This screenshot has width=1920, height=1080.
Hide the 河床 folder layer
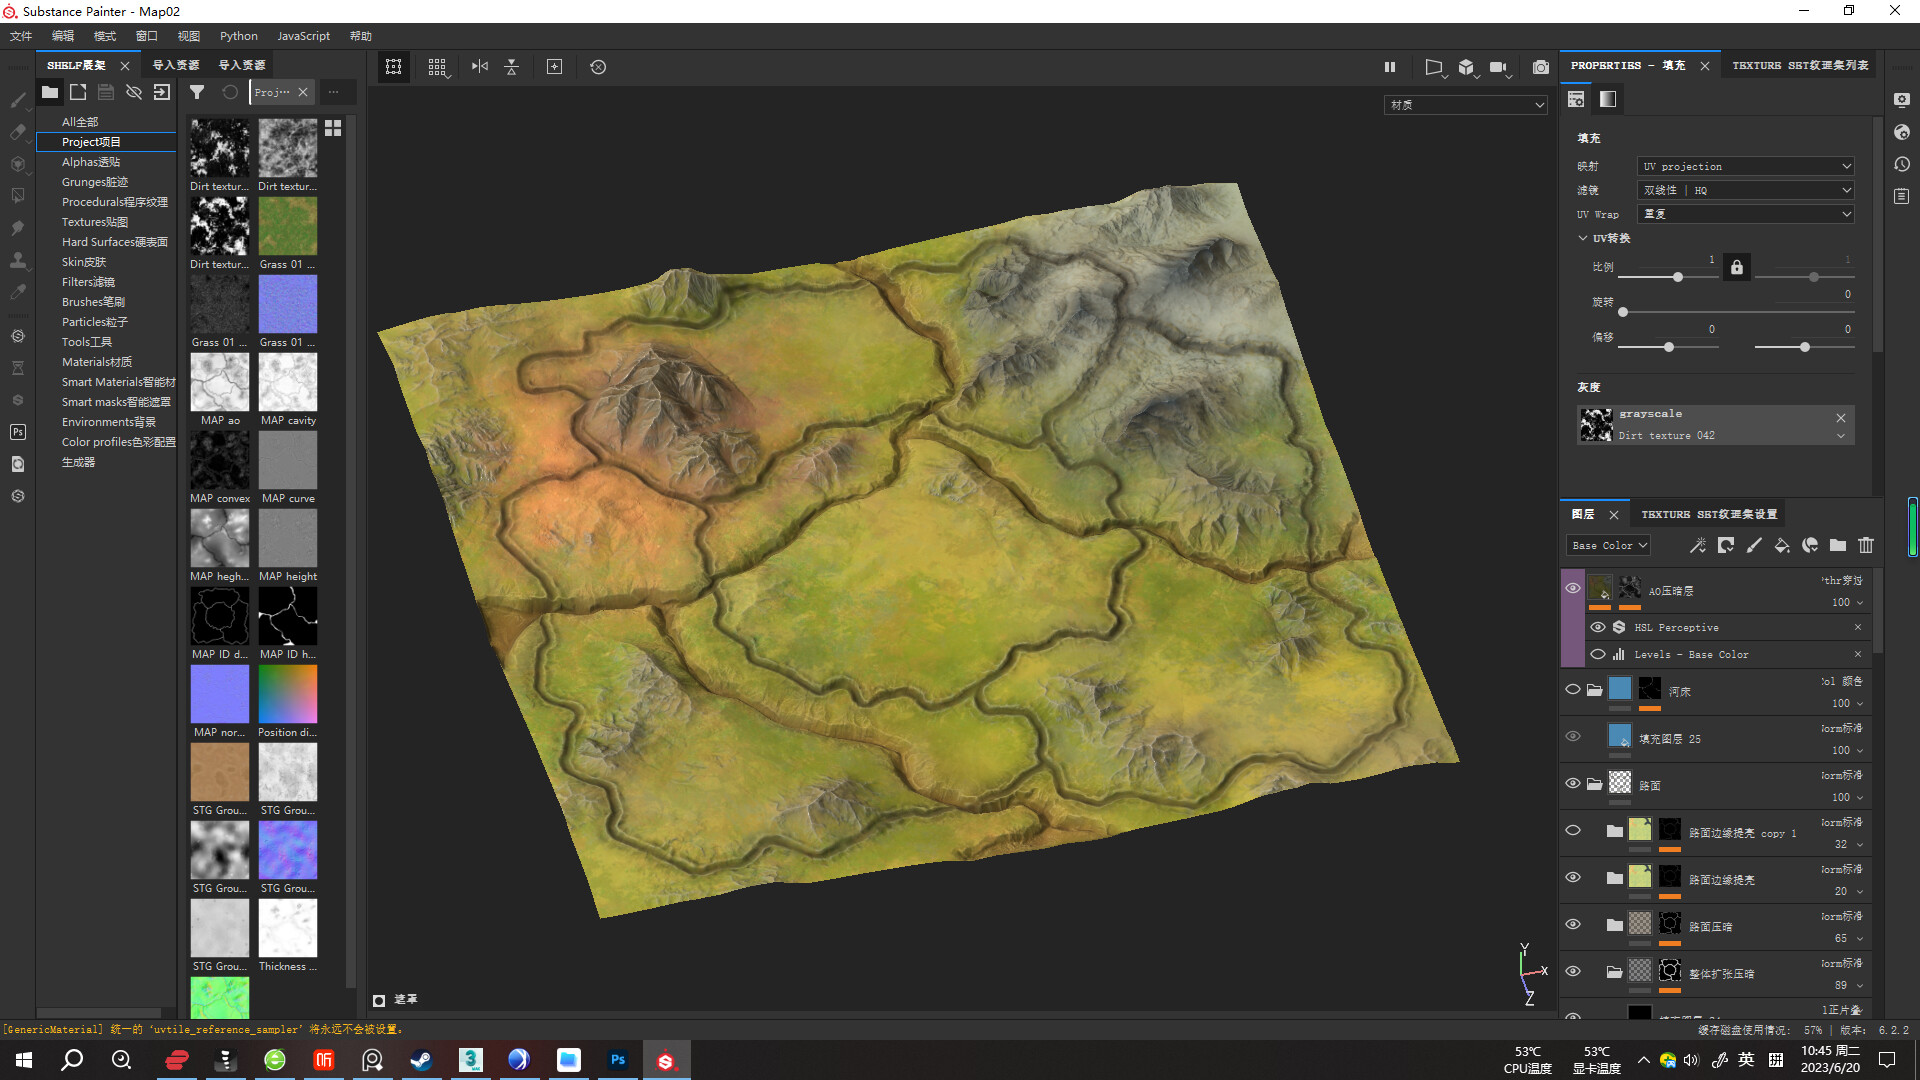click(1573, 690)
